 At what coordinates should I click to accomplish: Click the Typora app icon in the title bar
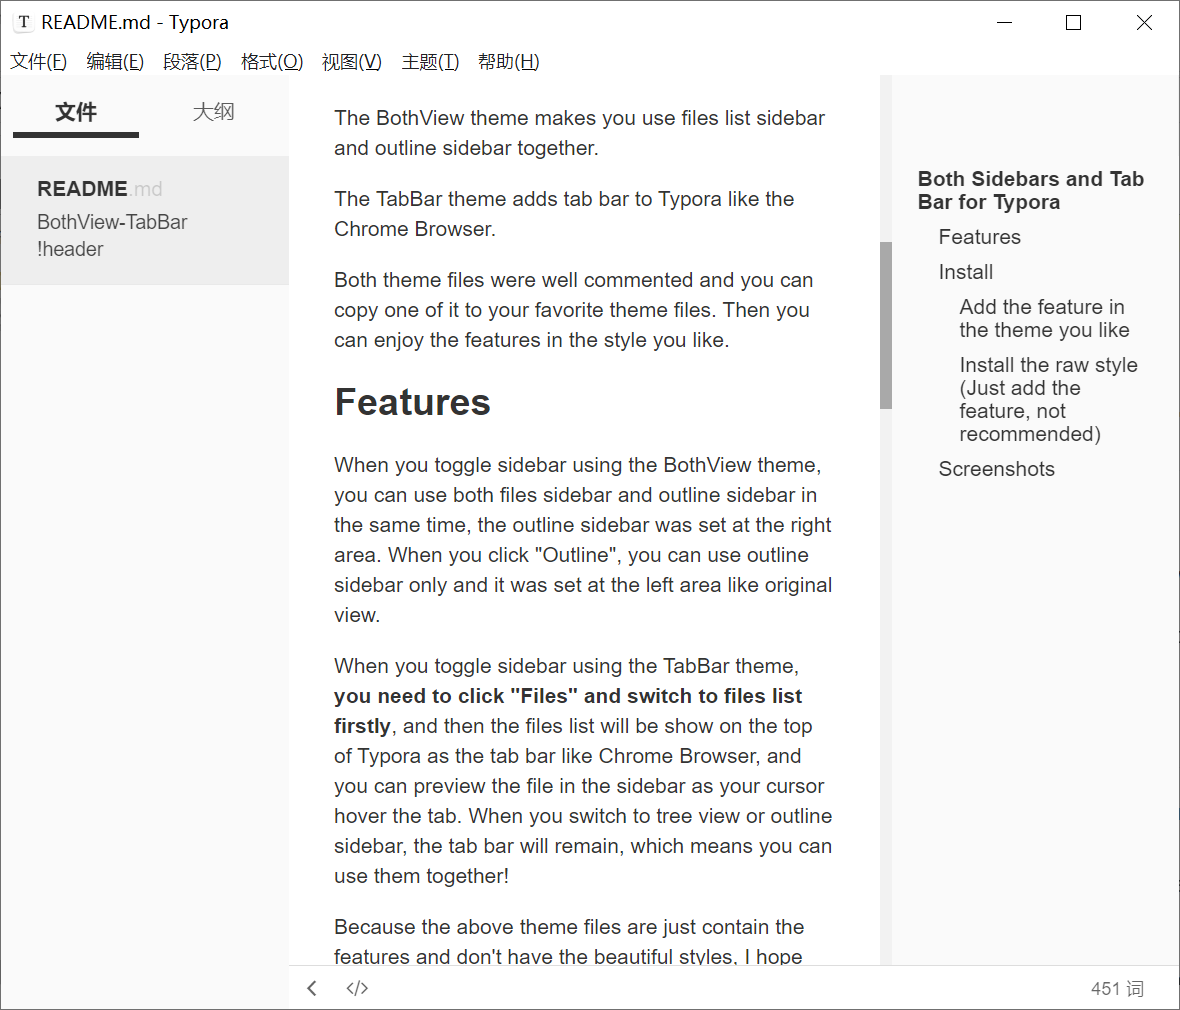[x=24, y=23]
